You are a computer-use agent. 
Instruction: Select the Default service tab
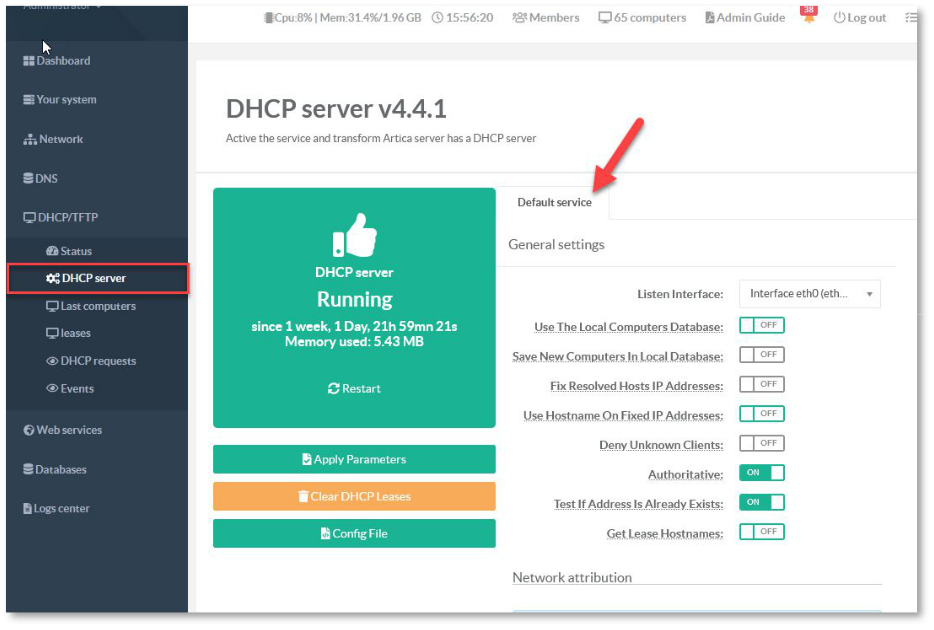coord(554,203)
